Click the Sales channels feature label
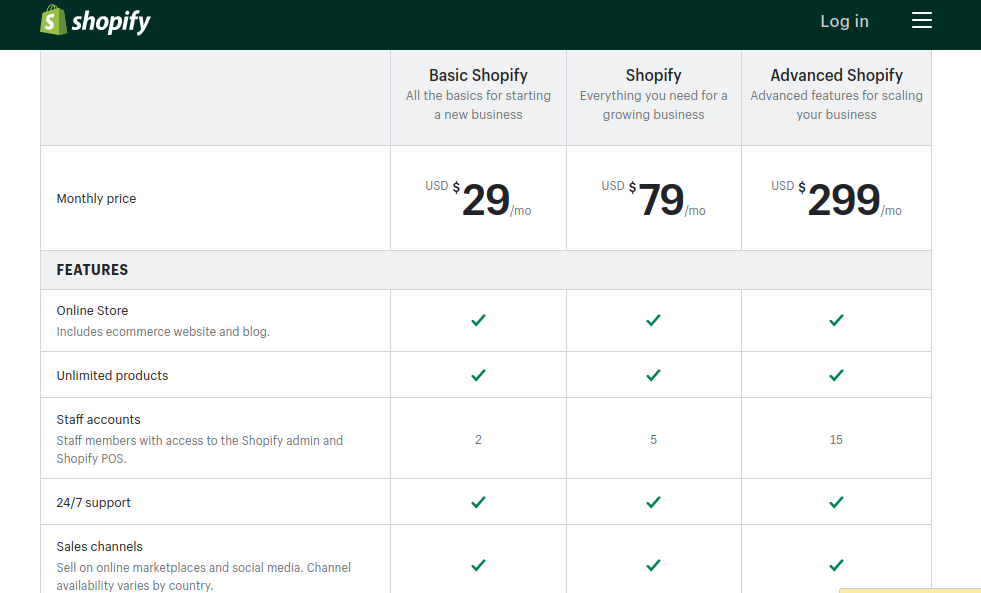981x593 pixels. [99, 546]
